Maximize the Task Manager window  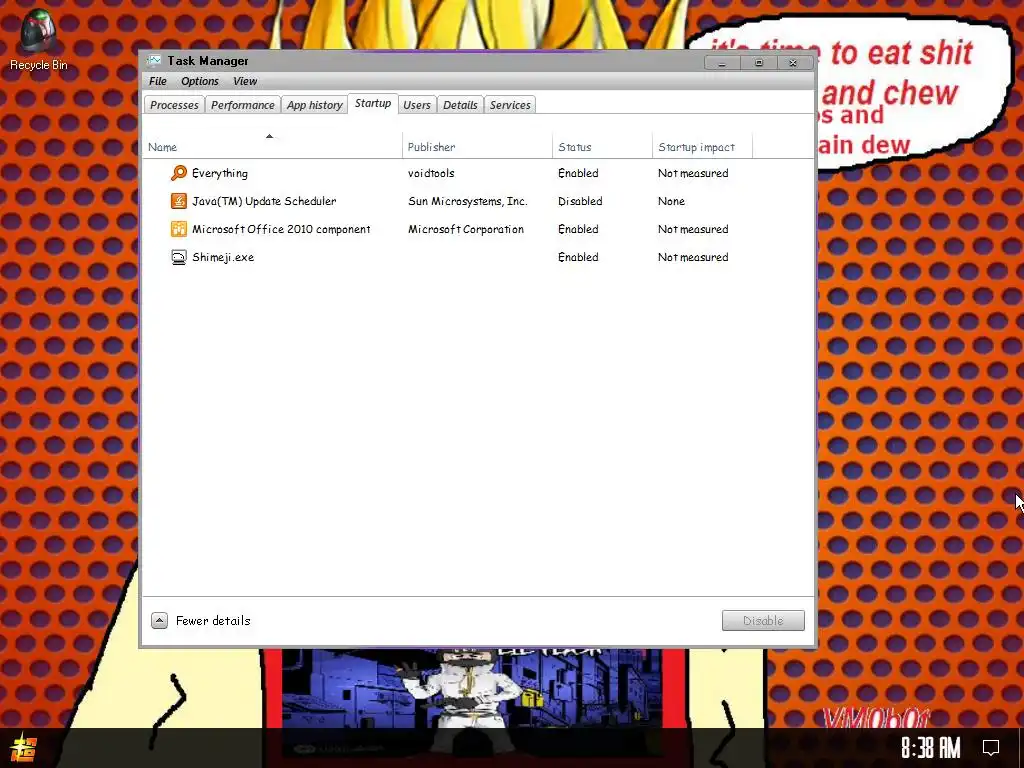coord(758,63)
